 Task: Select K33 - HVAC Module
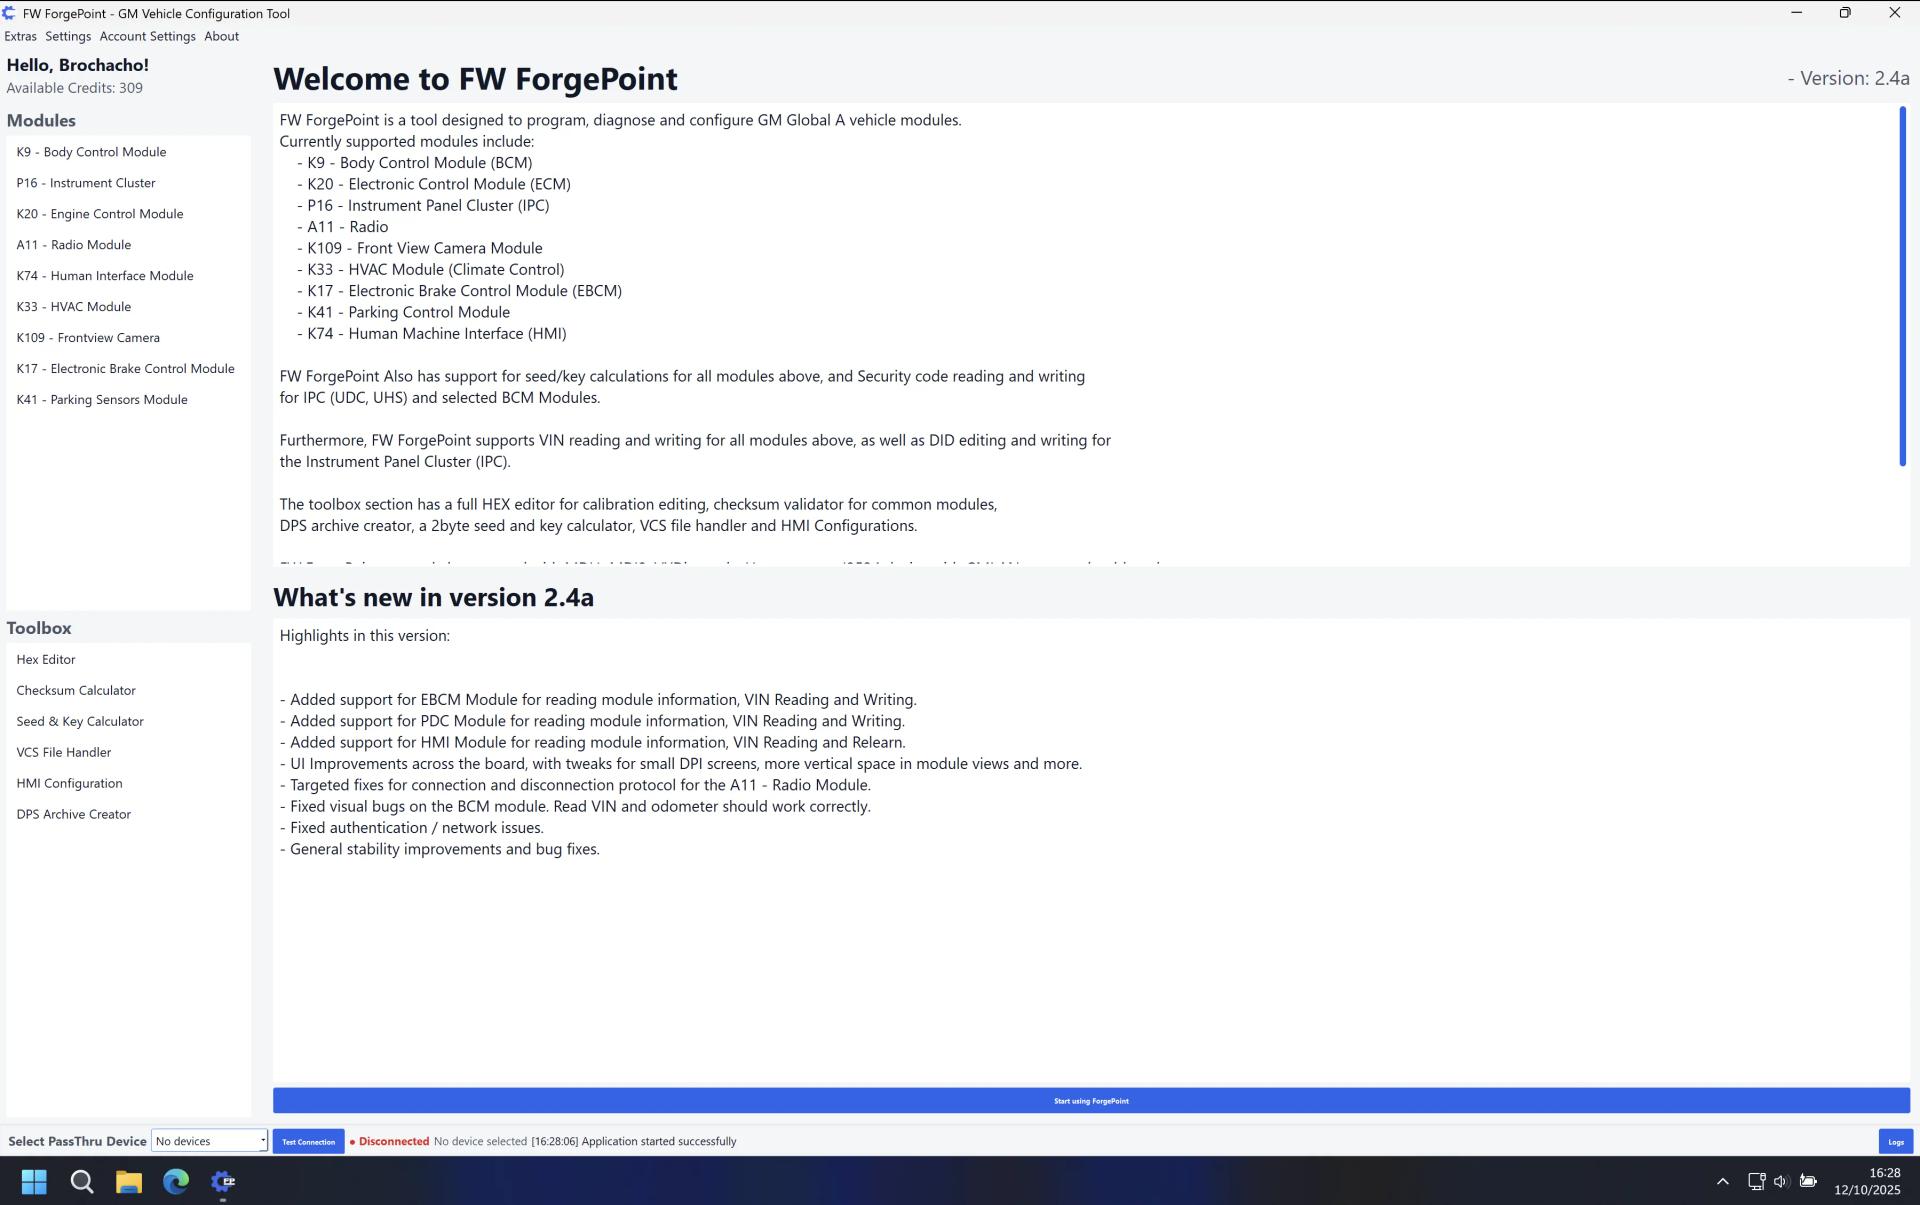(x=128, y=307)
